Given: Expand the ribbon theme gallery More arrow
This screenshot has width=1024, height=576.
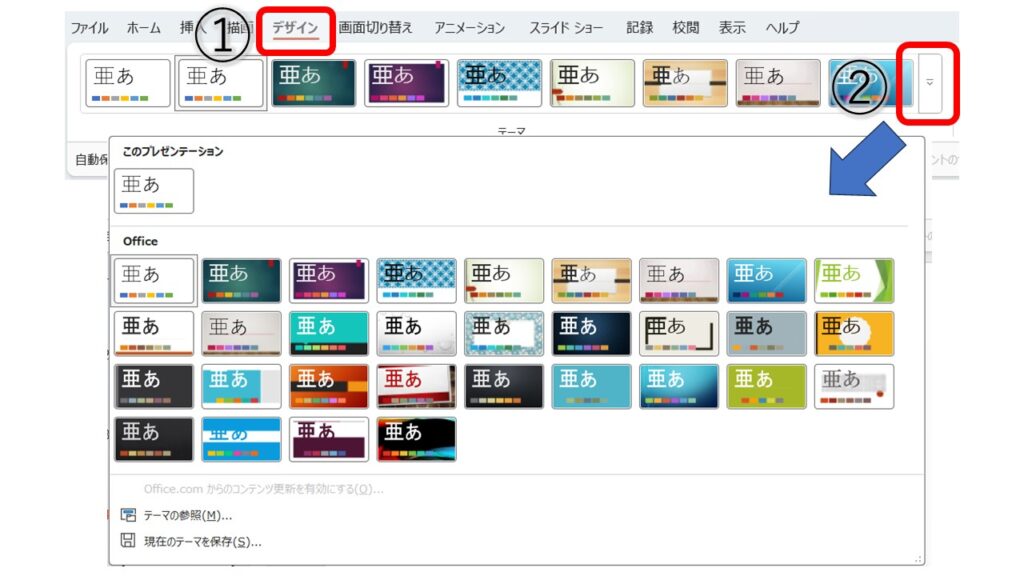Looking at the screenshot, I should coord(929,83).
